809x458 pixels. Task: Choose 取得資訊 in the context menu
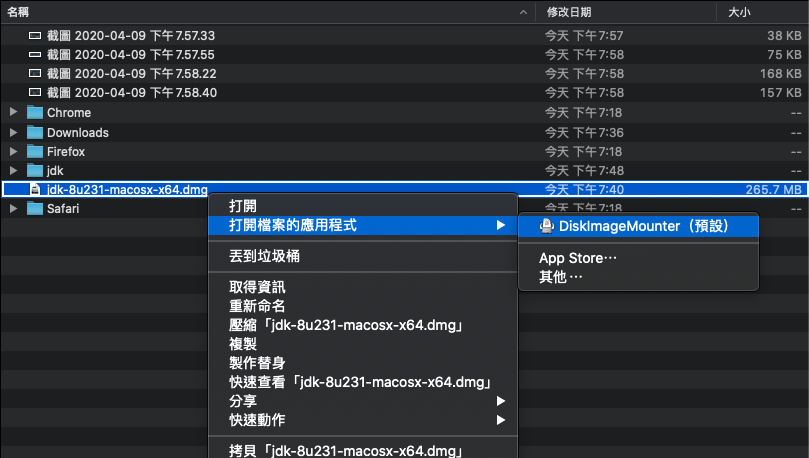coord(363,287)
